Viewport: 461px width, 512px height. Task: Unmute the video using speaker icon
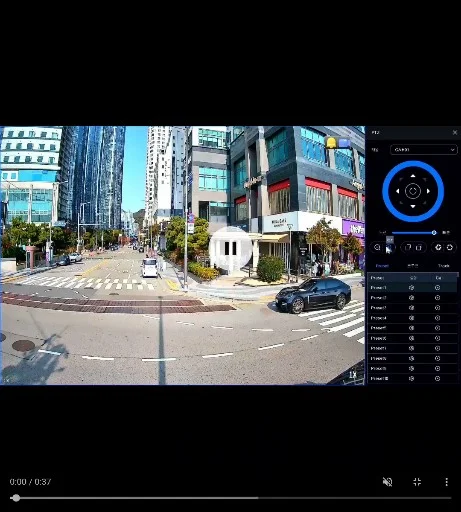pos(387,482)
